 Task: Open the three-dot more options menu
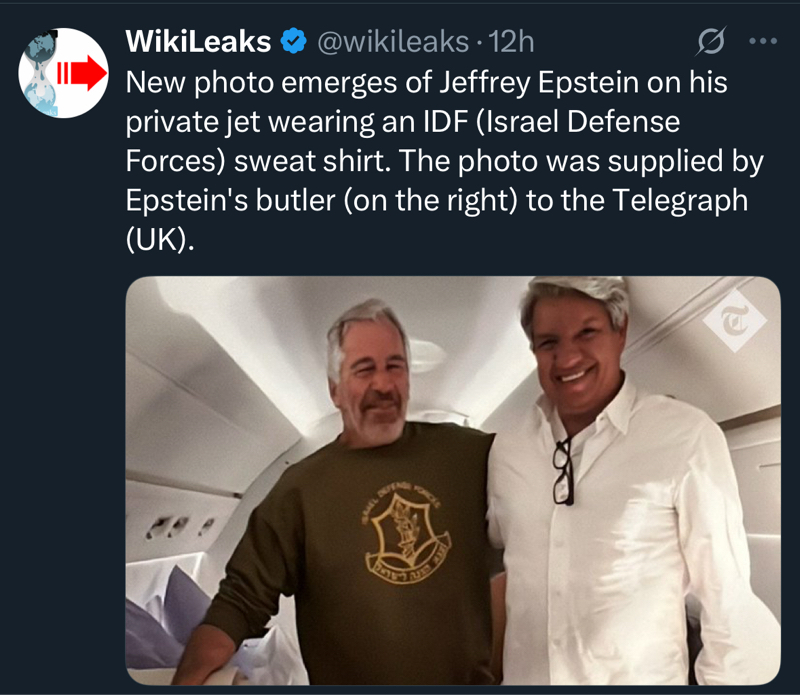pos(762,42)
